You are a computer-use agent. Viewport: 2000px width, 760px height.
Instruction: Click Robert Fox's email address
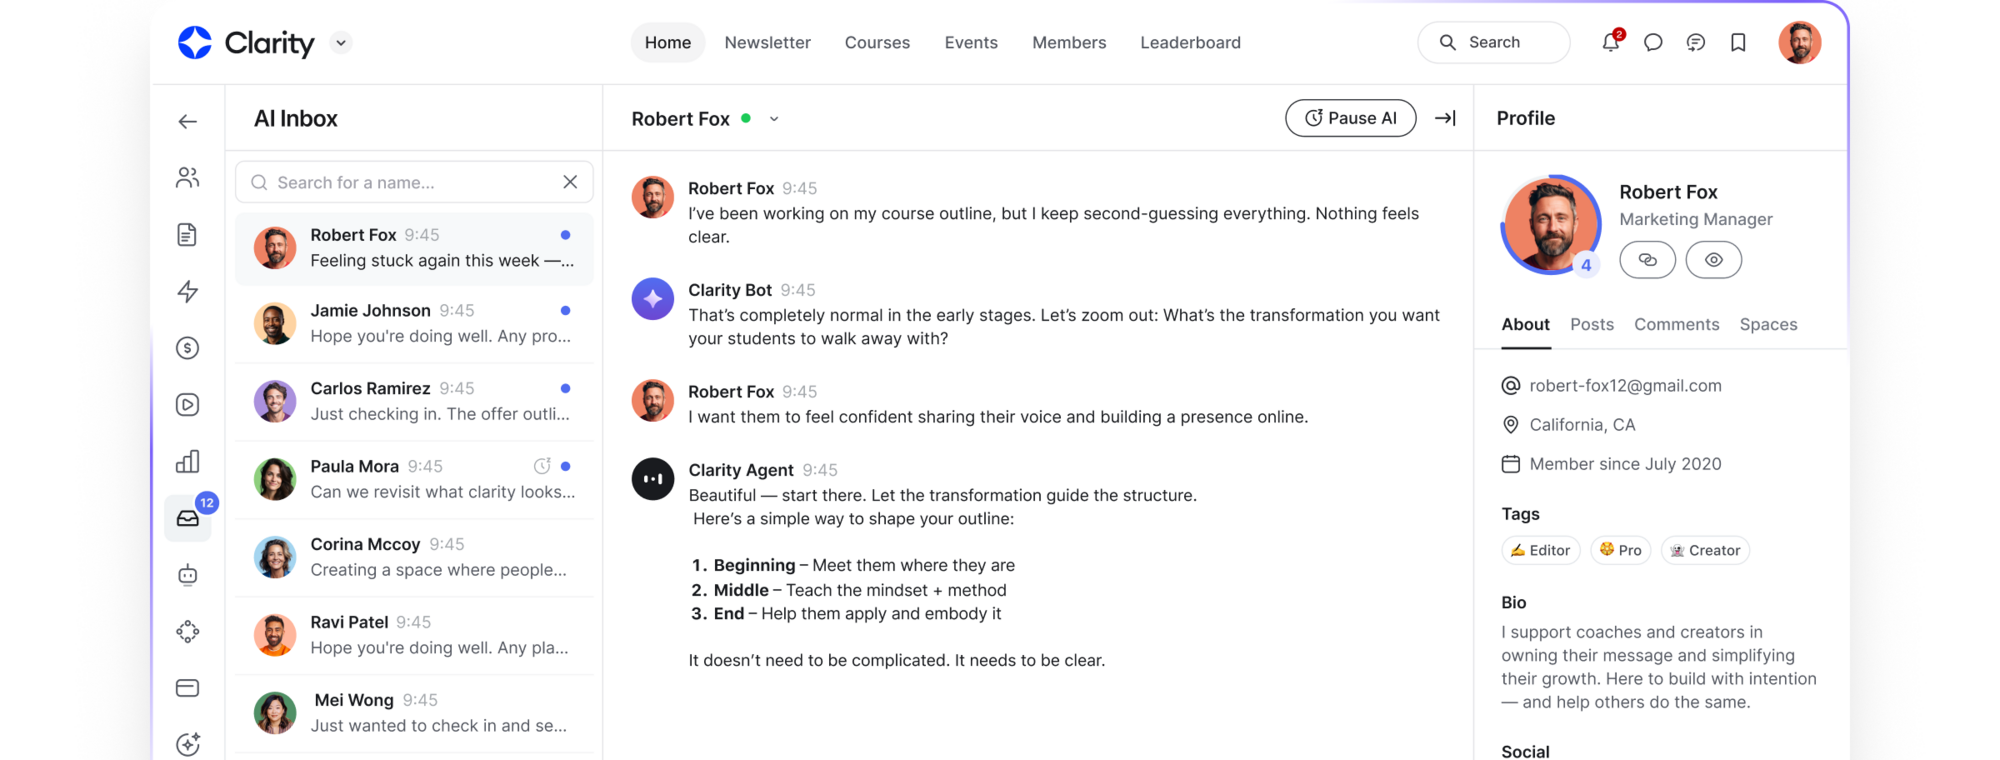pyautogui.click(x=1624, y=385)
